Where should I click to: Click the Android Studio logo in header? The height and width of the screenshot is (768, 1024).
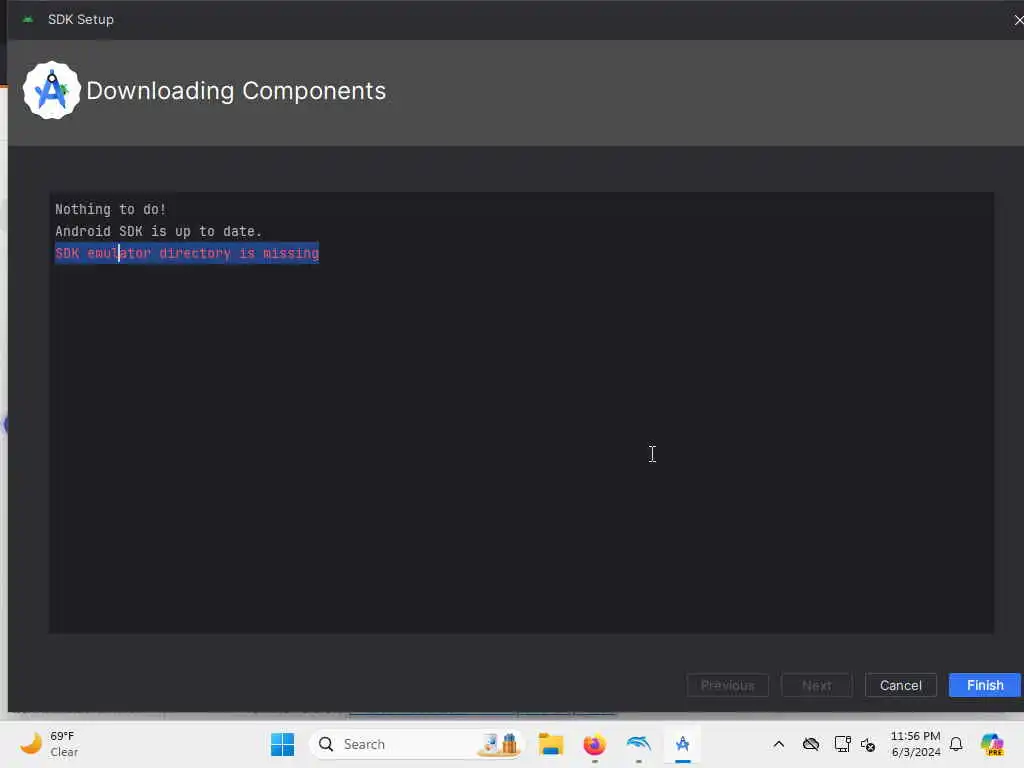point(52,90)
